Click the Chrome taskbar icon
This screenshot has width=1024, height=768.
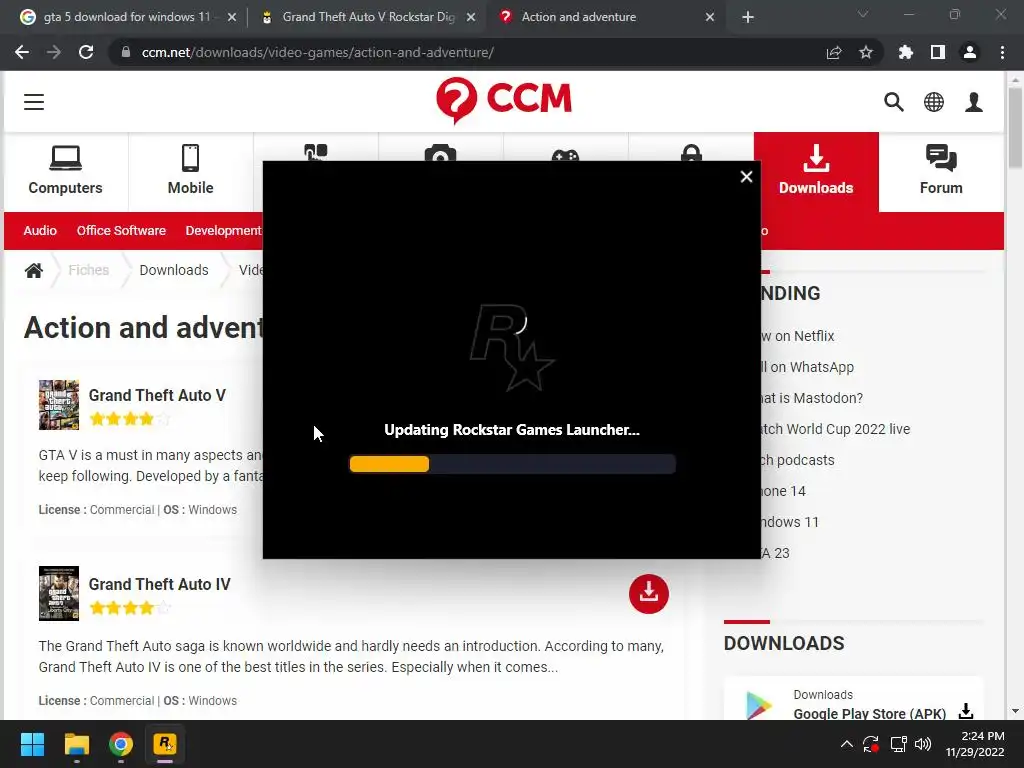(x=121, y=744)
